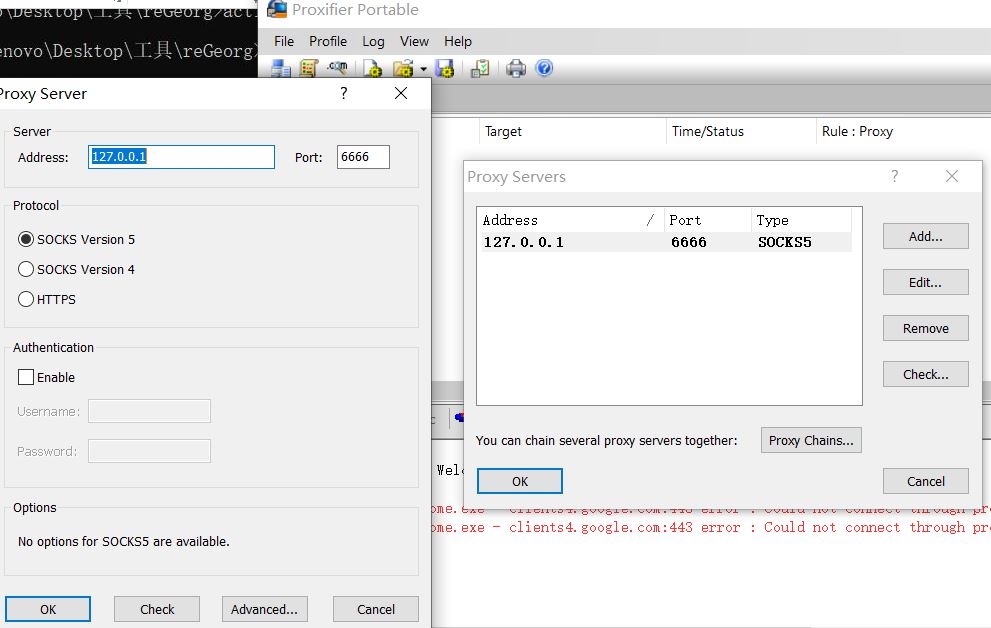Open the Help menu
Viewport: 991px width, 628px height.
pos(458,41)
